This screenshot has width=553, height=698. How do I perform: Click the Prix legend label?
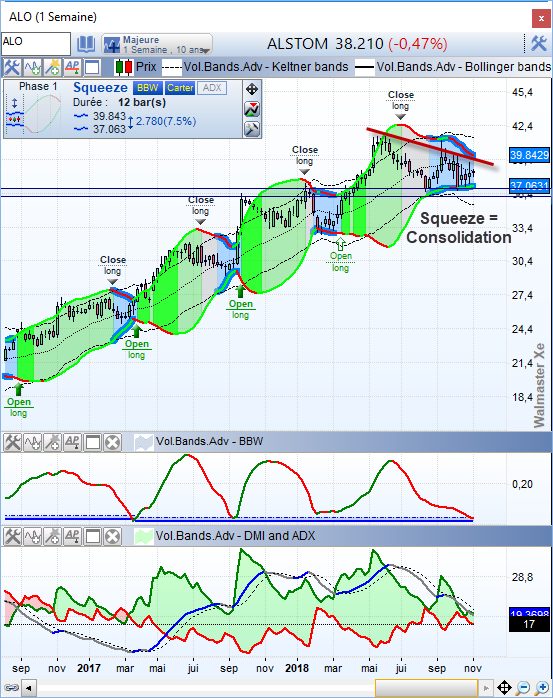point(146,67)
